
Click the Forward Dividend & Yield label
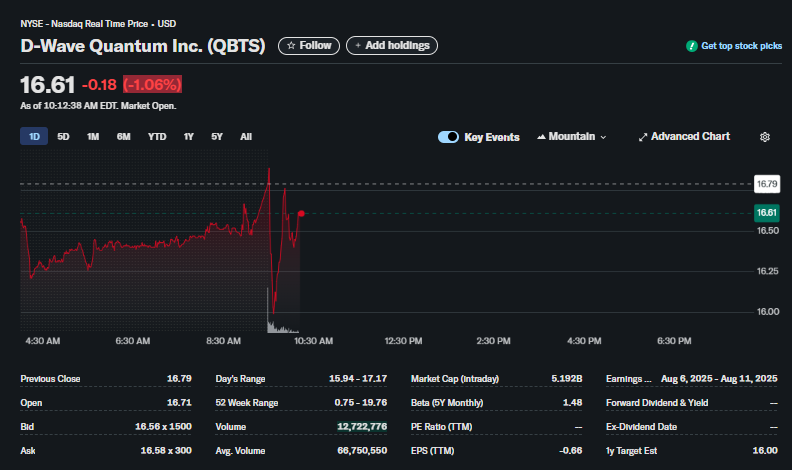tap(657, 403)
